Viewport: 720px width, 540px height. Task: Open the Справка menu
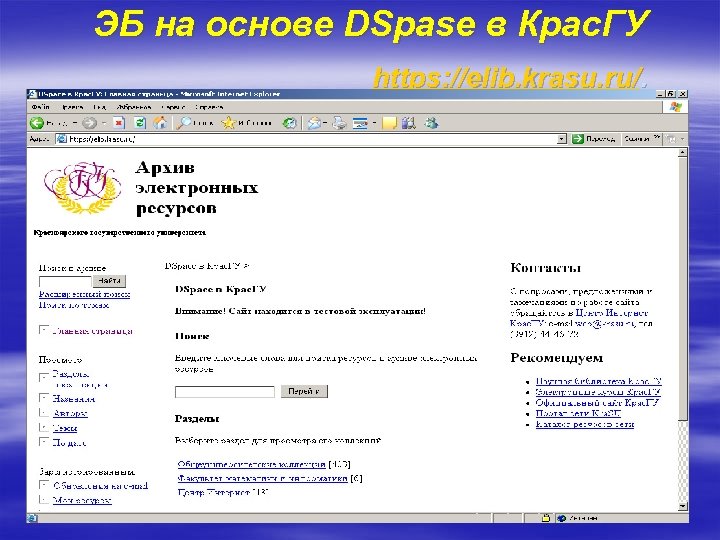pyautogui.click(x=208, y=107)
